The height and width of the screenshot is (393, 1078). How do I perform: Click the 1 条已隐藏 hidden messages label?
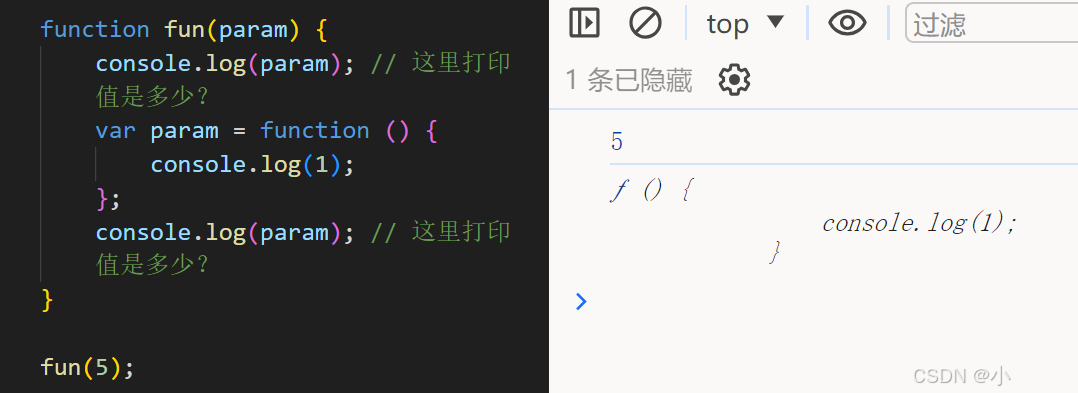pos(628,80)
